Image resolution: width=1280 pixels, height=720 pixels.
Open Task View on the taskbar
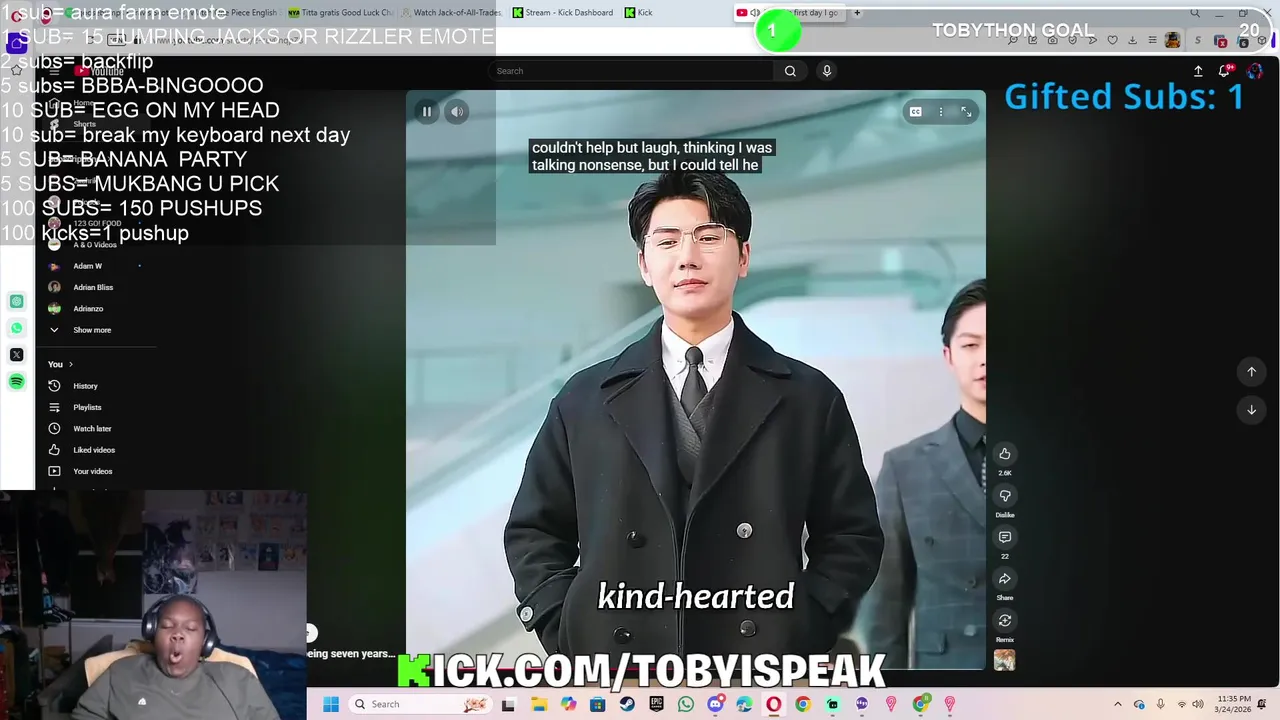click(508, 704)
